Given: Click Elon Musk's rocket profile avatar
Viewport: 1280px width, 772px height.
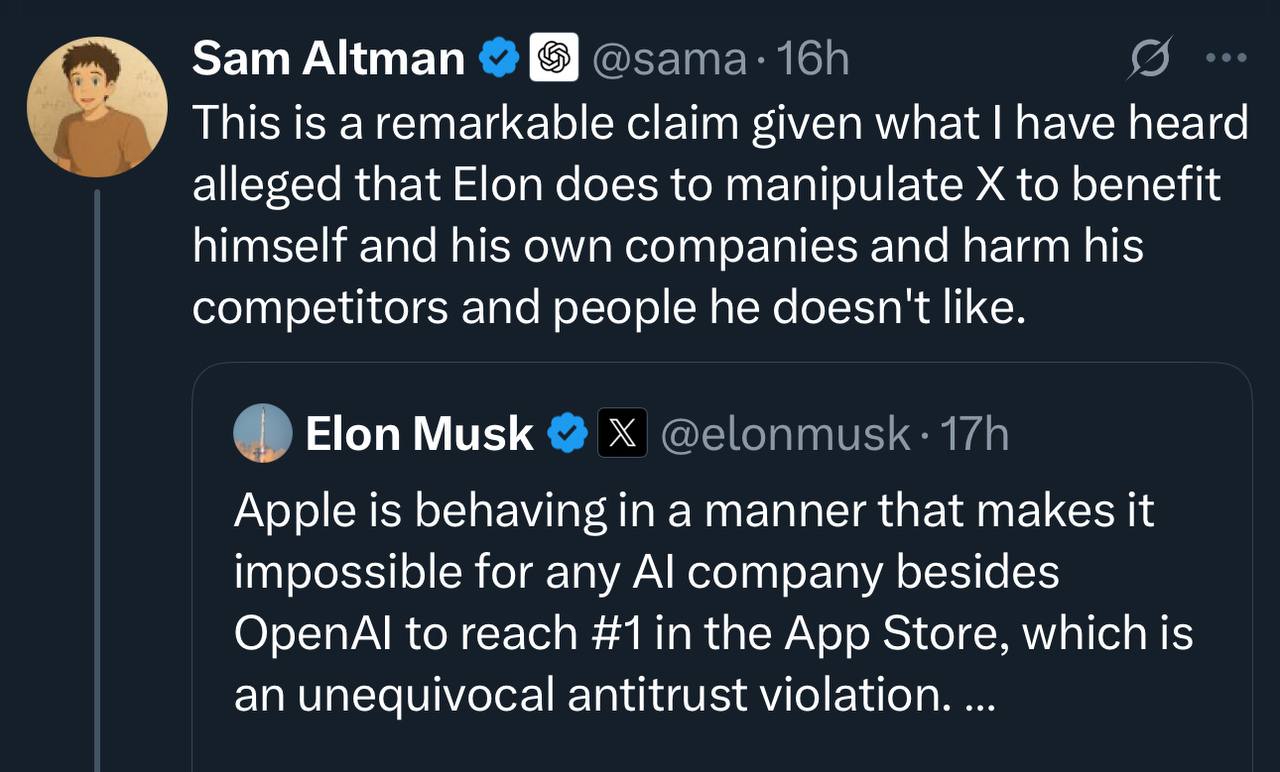Looking at the screenshot, I should 262,434.
